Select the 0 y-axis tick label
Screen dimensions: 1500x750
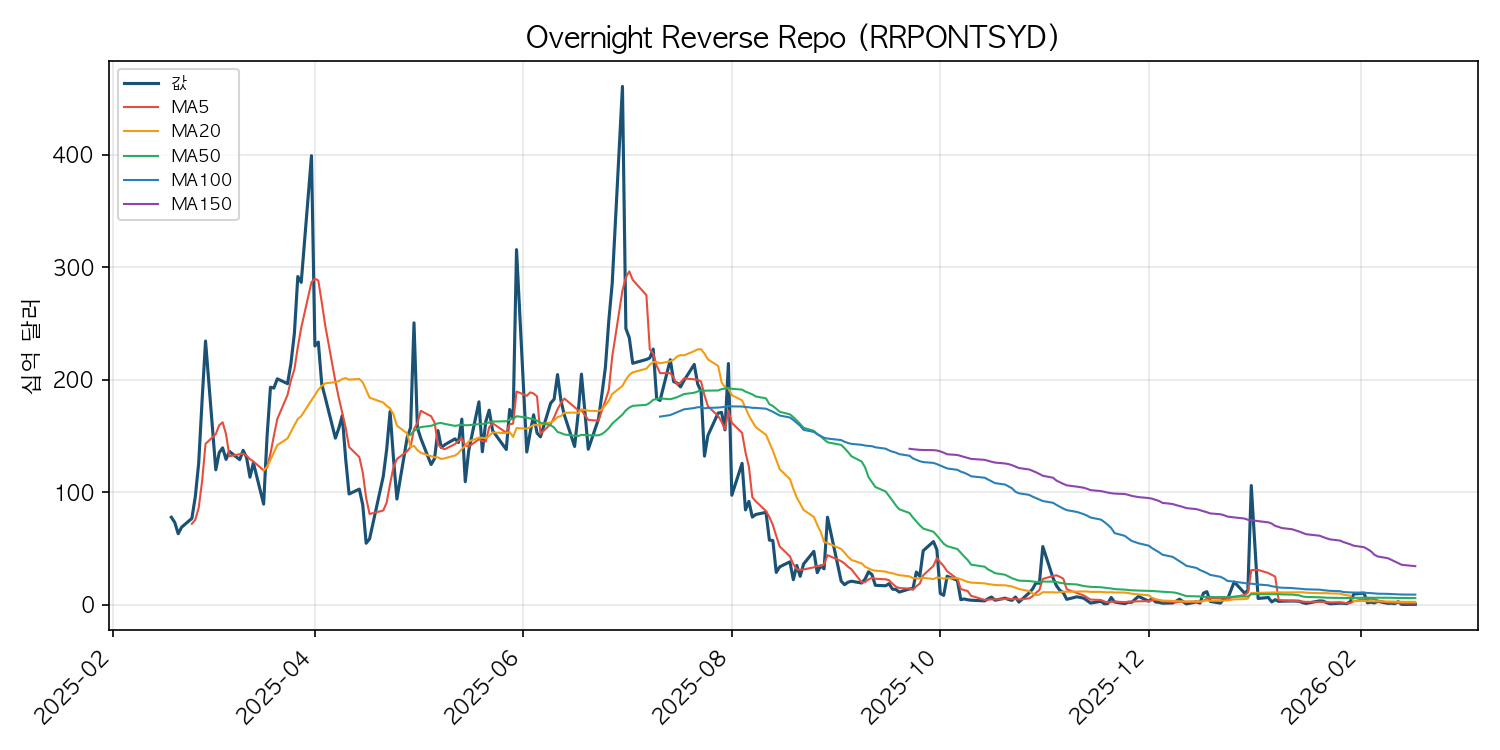click(89, 605)
